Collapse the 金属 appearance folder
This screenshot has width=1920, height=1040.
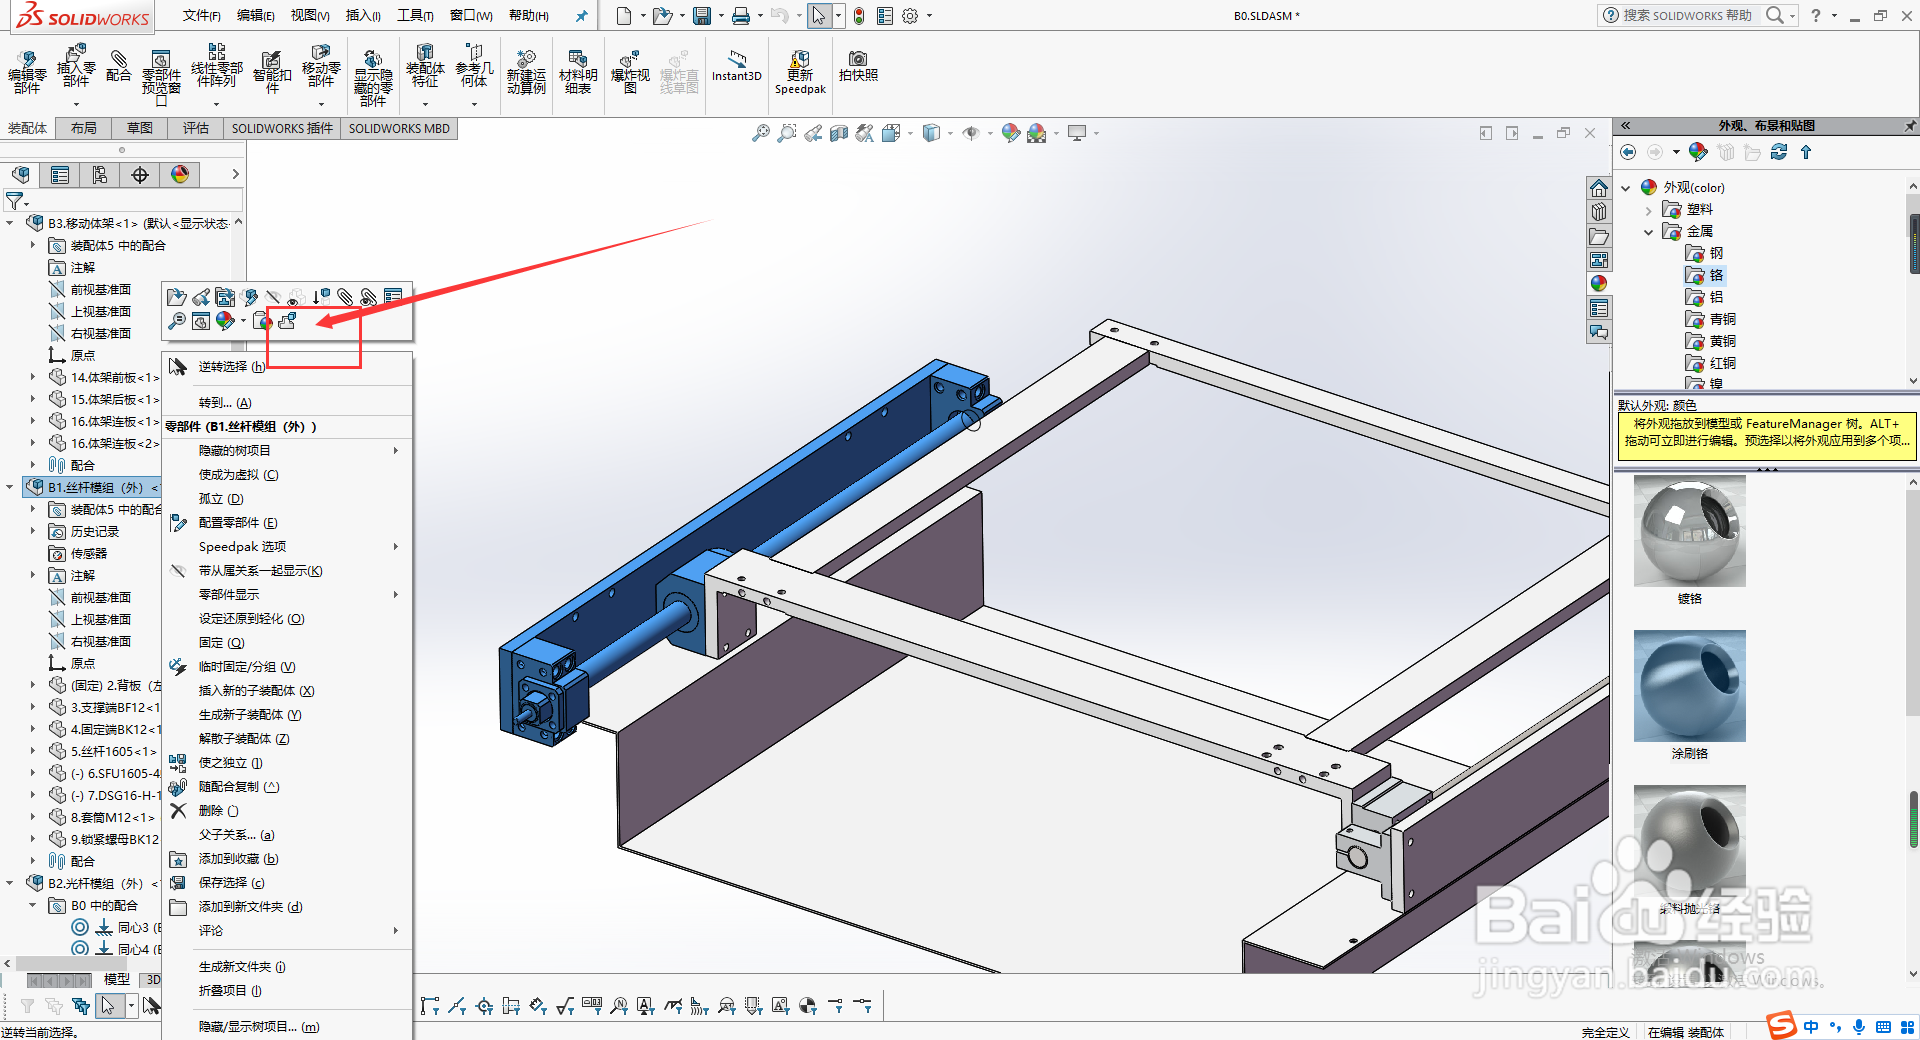click(x=1648, y=231)
